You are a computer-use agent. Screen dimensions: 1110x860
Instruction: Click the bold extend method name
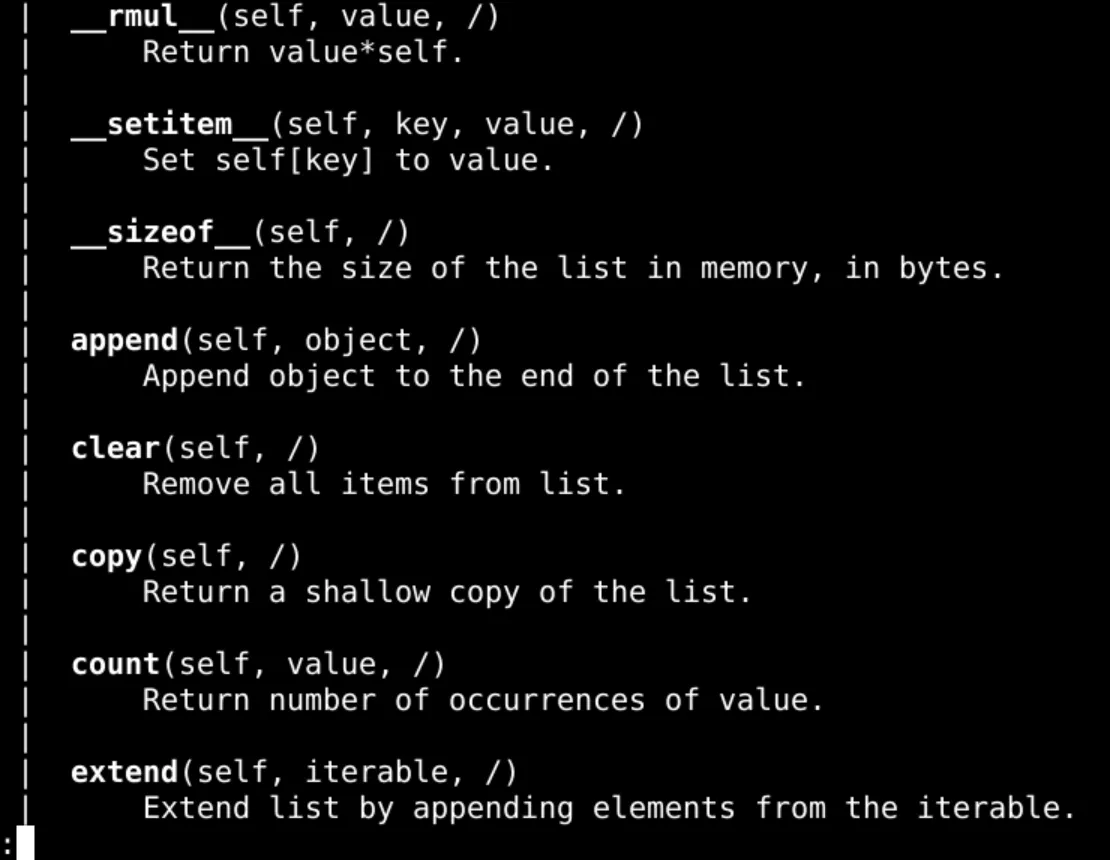[x=124, y=772]
